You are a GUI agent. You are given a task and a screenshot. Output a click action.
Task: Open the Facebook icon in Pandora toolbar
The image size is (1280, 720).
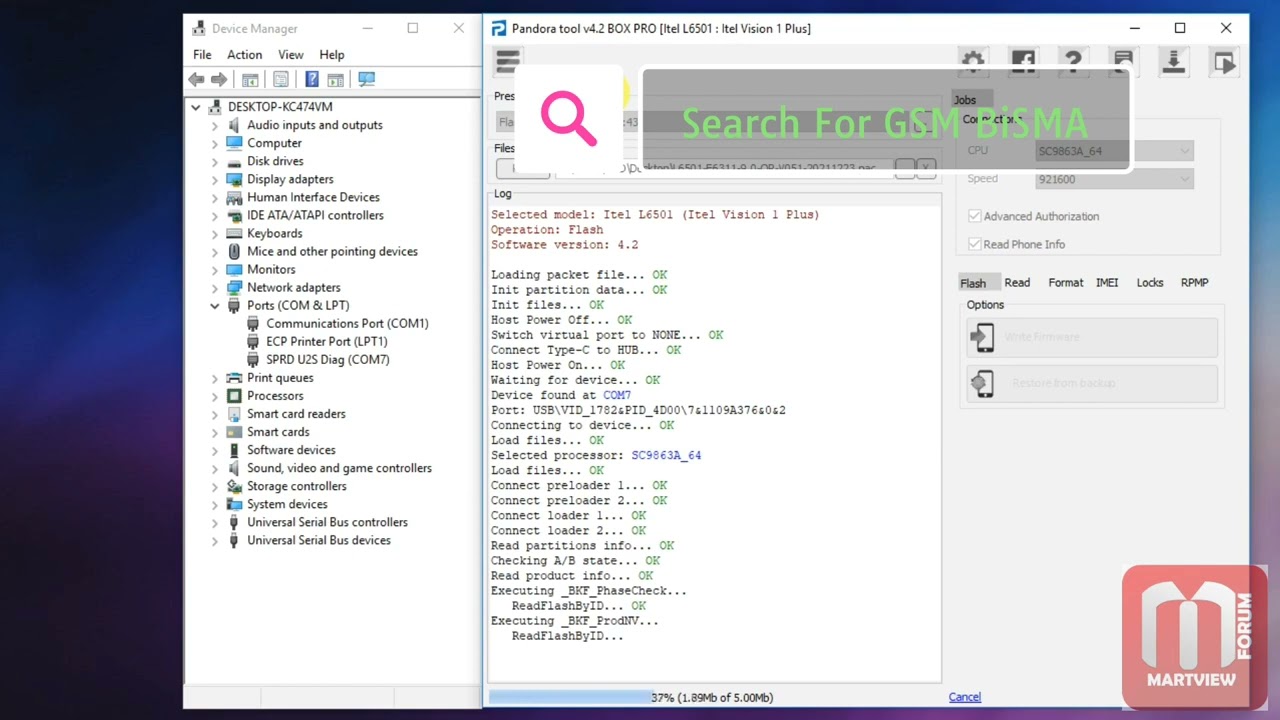(1022, 62)
